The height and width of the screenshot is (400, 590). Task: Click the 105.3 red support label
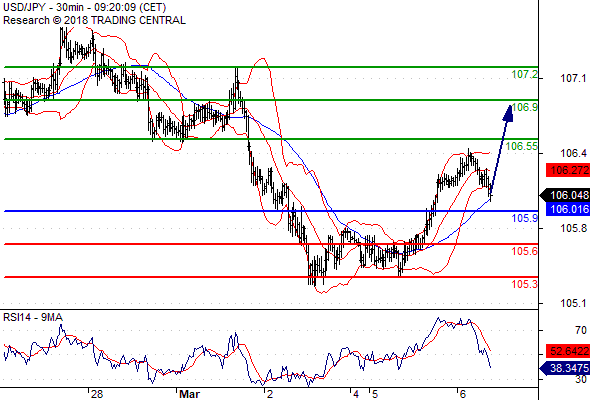point(525,284)
